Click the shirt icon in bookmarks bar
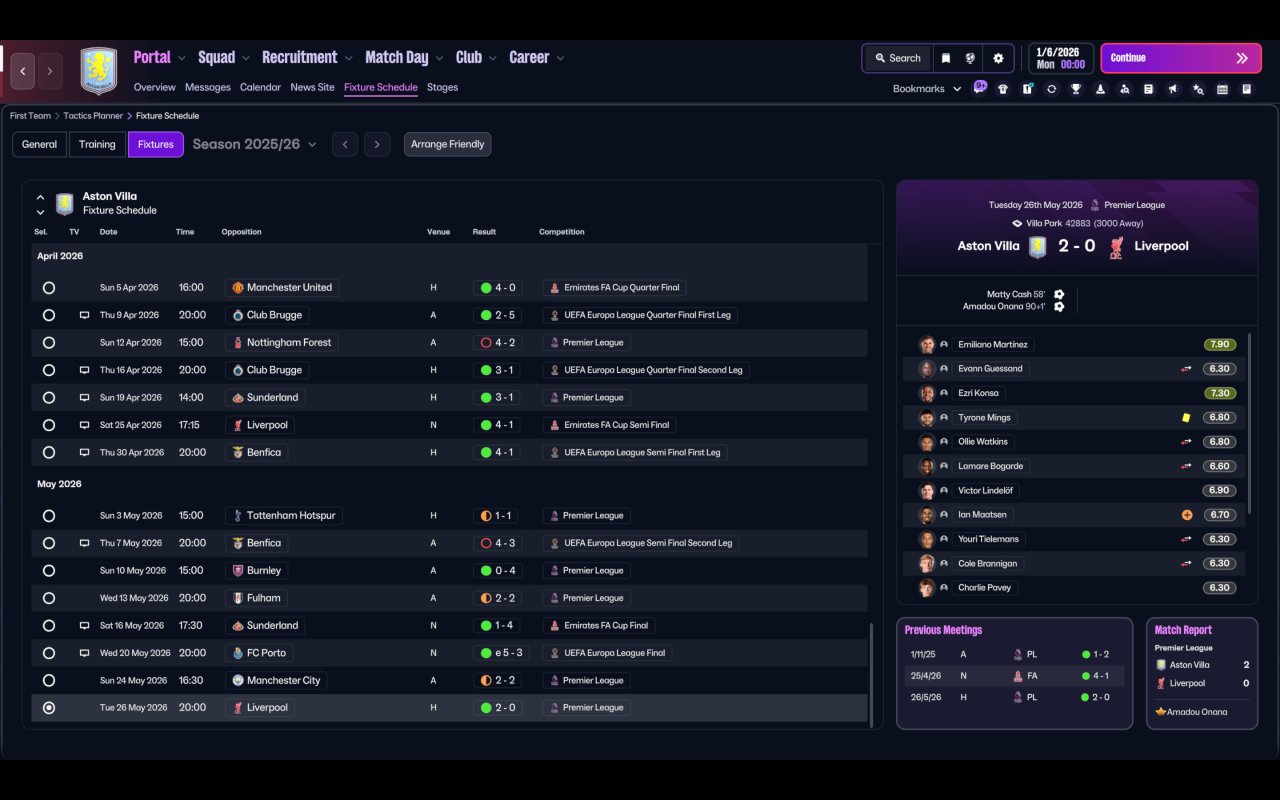Image resolution: width=1280 pixels, height=800 pixels. click(x=1003, y=89)
